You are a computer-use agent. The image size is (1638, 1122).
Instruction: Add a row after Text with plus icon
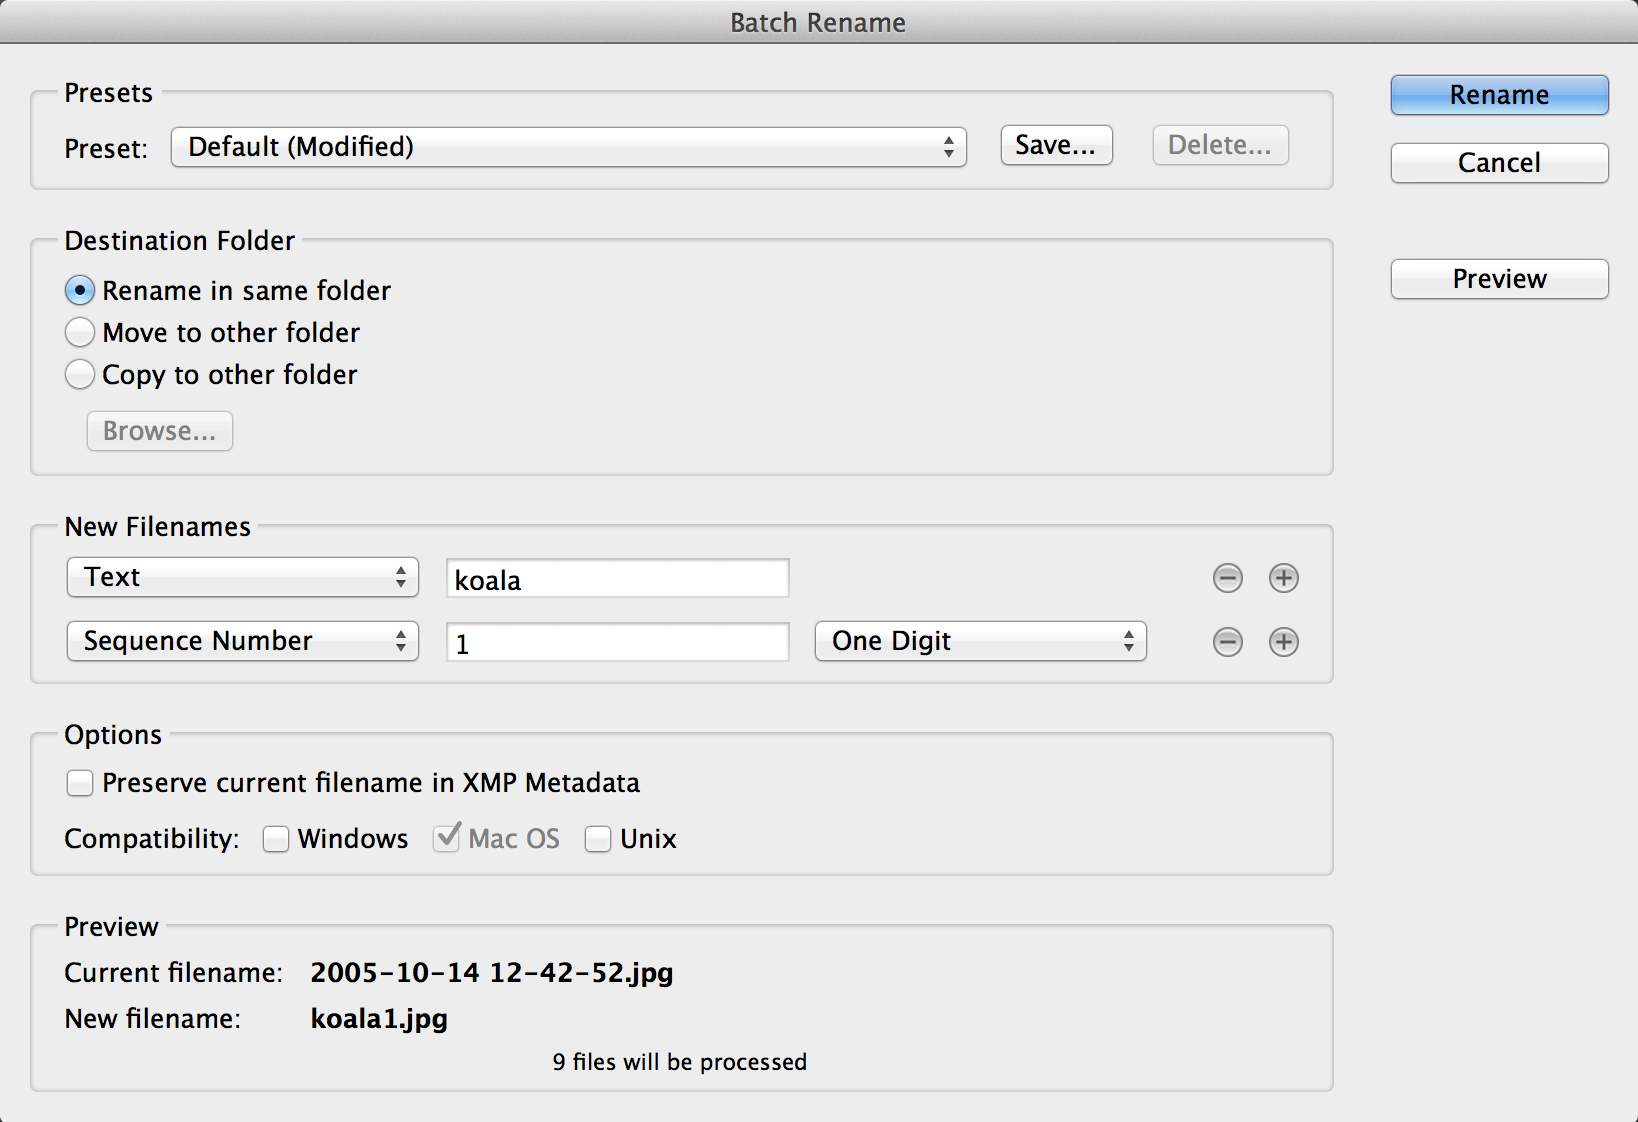[1283, 578]
